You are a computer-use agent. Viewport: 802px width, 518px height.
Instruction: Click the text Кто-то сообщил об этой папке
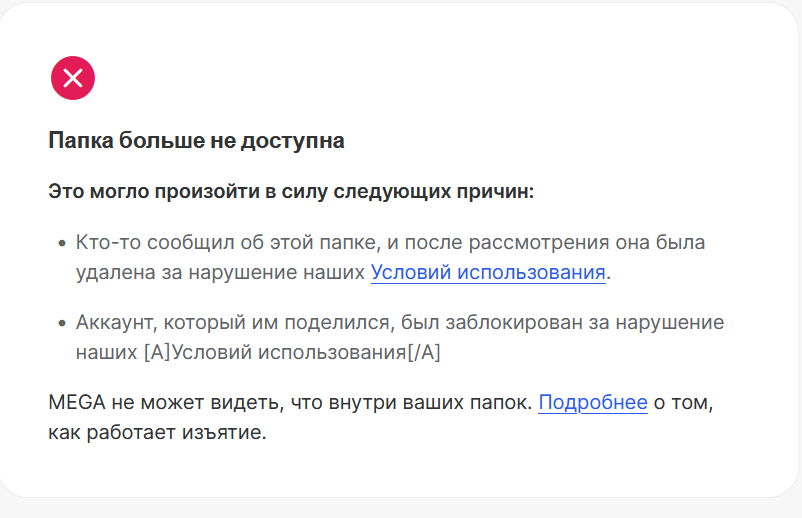[x=228, y=242]
